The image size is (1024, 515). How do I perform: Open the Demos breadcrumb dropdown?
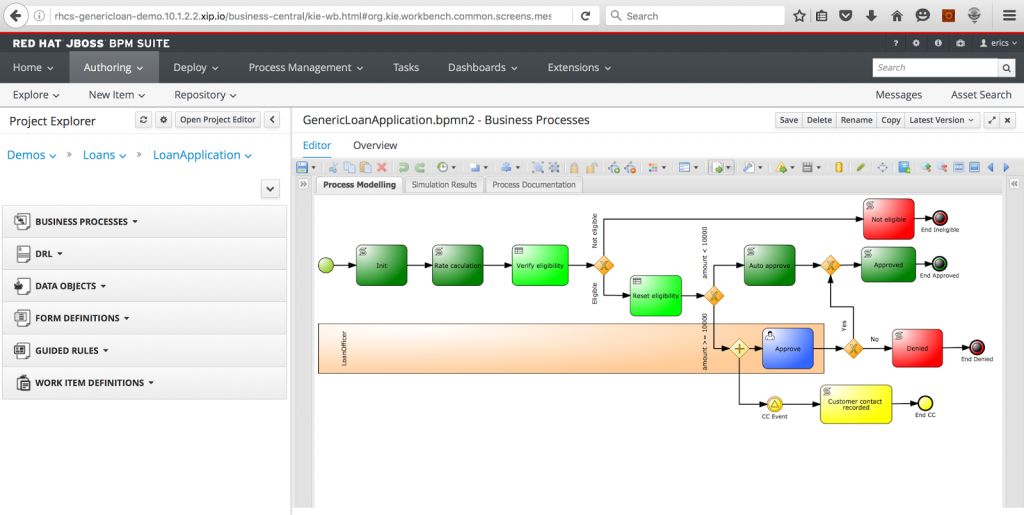[x=31, y=155]
